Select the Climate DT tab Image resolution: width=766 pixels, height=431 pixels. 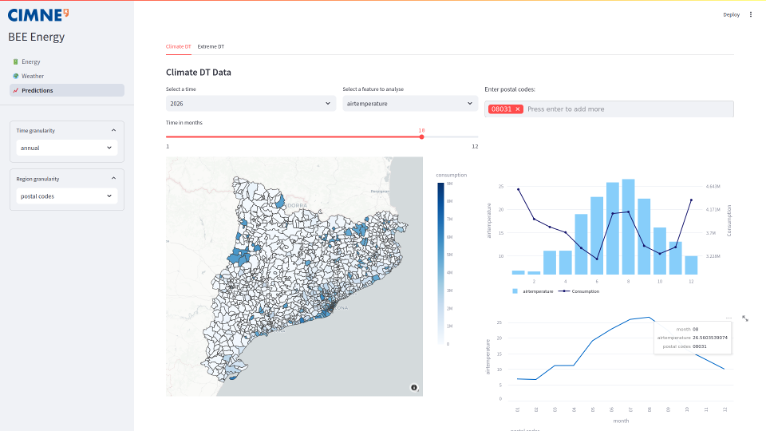pos(178,47)
